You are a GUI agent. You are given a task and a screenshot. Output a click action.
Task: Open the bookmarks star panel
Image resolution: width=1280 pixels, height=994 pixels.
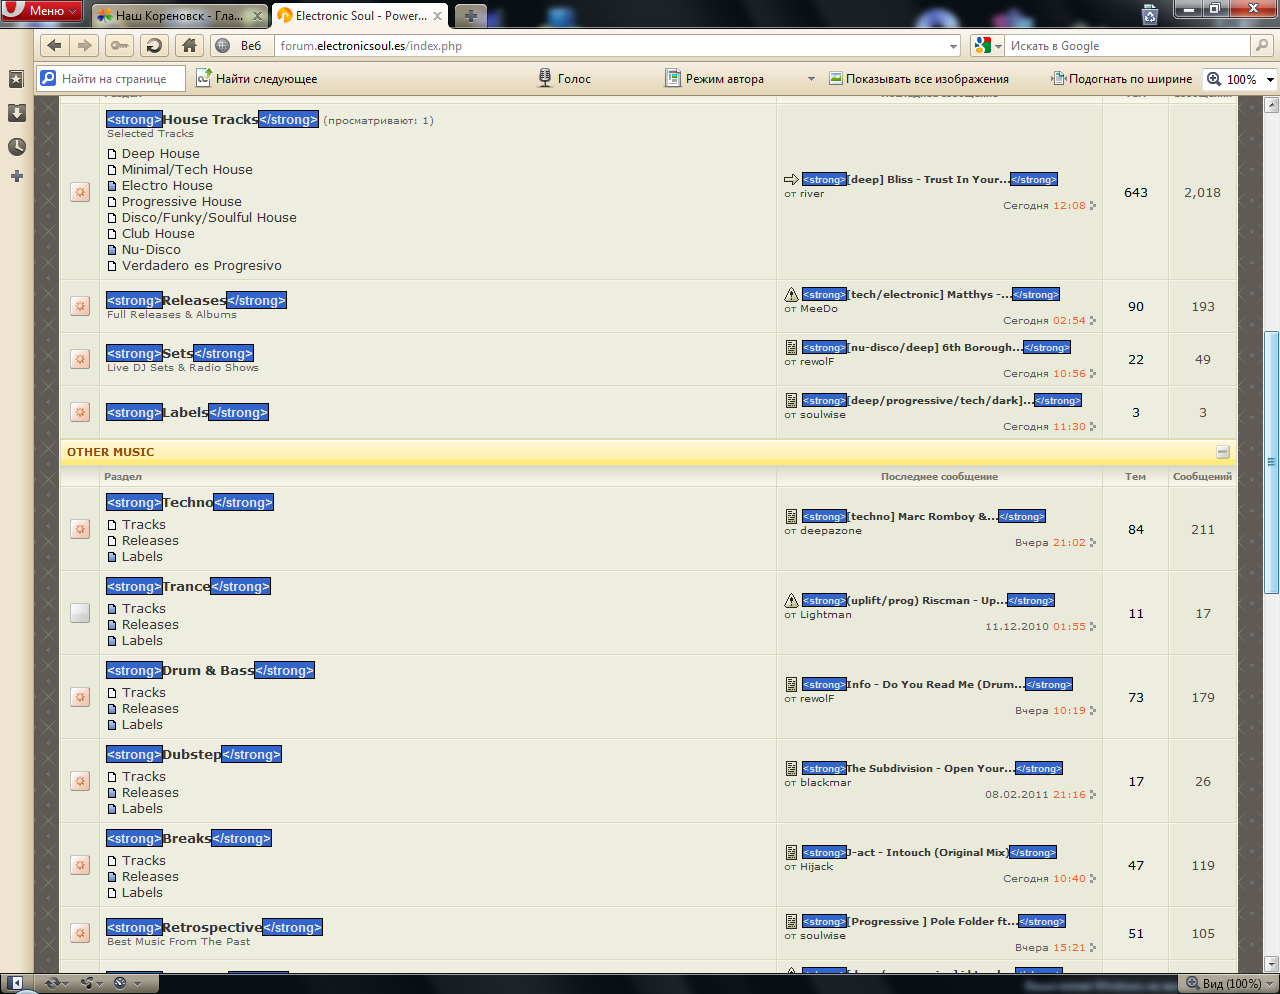coord(16,79)
